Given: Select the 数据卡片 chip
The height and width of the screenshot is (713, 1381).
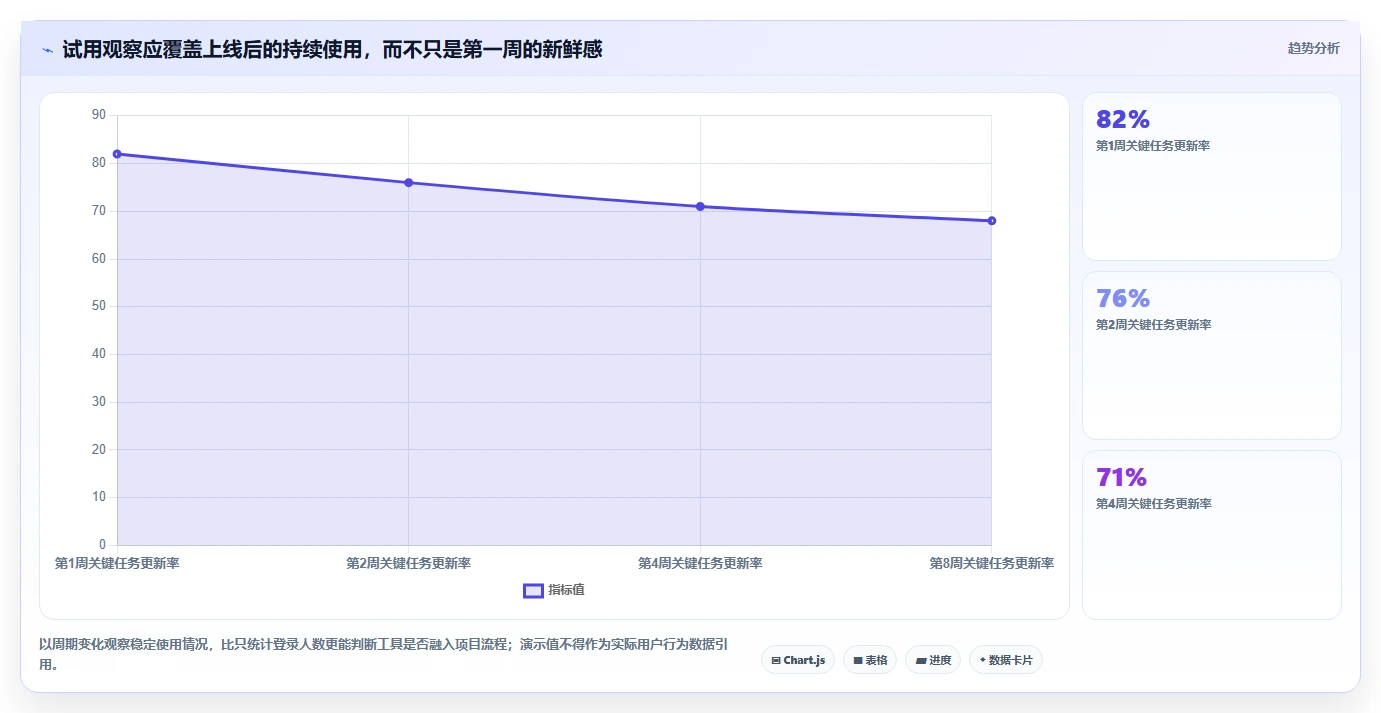Looking at the screenshot, I should tap(1006, 660).
